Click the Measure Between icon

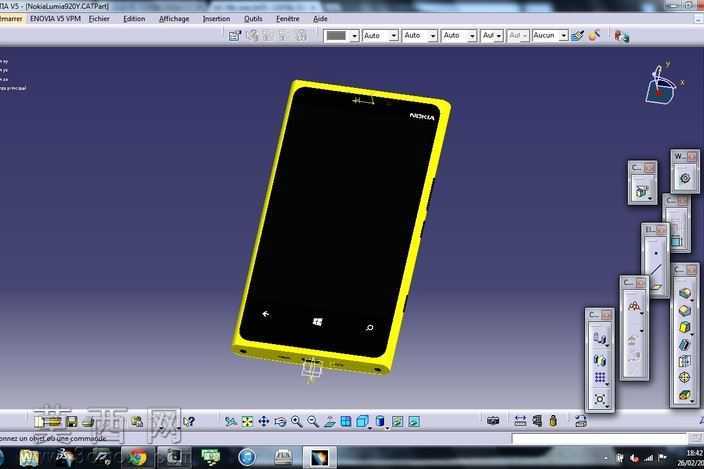click(520, 421)
